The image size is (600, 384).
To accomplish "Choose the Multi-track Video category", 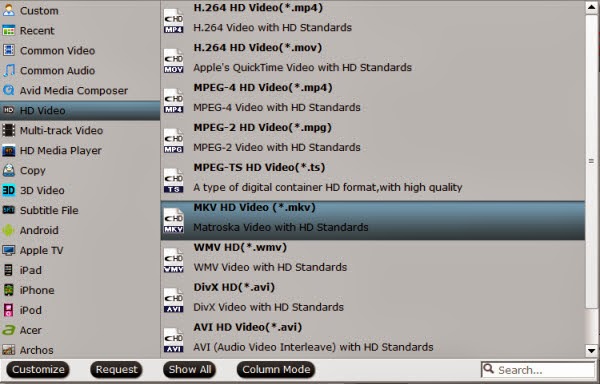I will (x=80, y=130).
